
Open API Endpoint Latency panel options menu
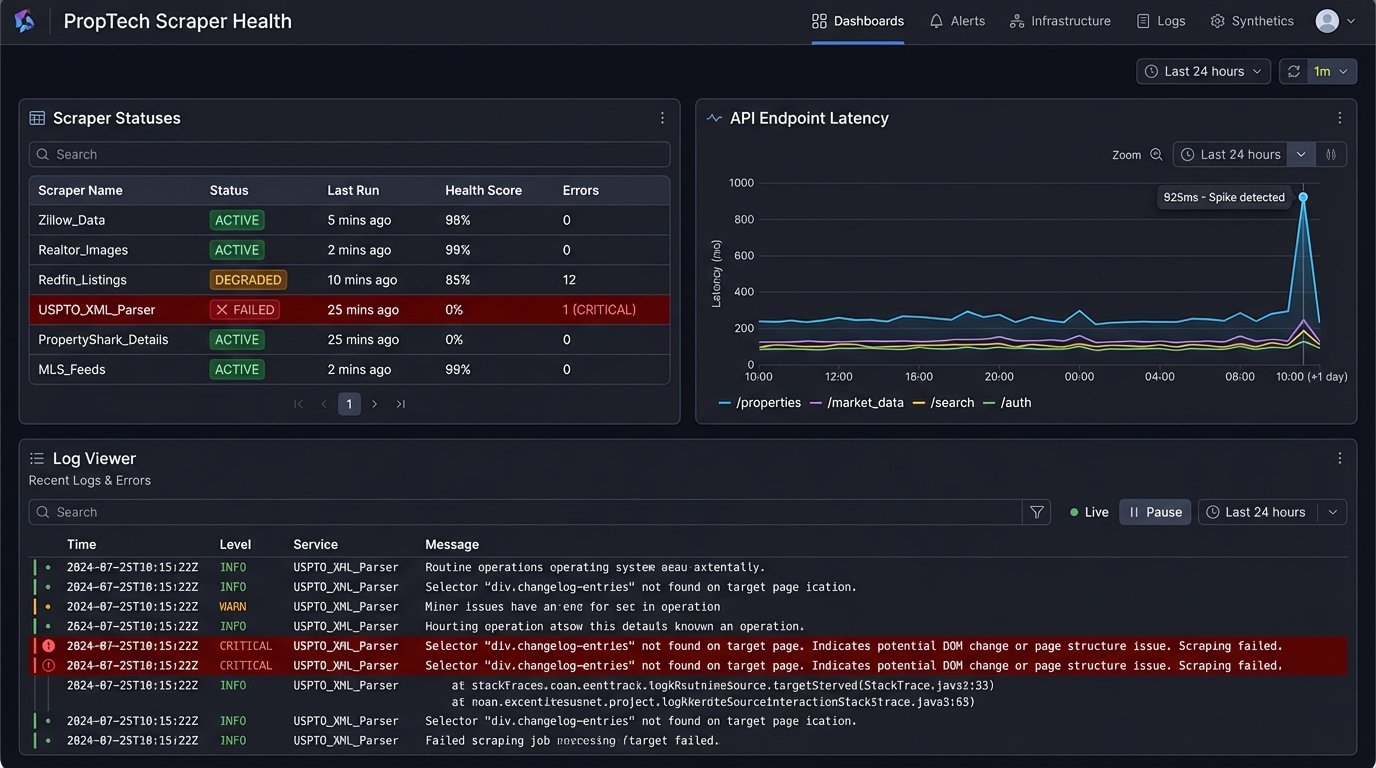point(1340,118)
